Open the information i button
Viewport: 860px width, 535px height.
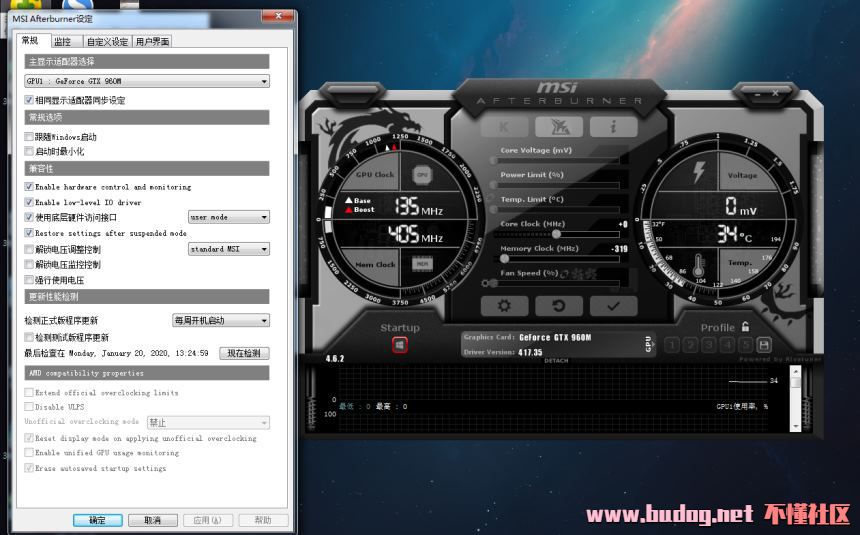tap(613, 127)
